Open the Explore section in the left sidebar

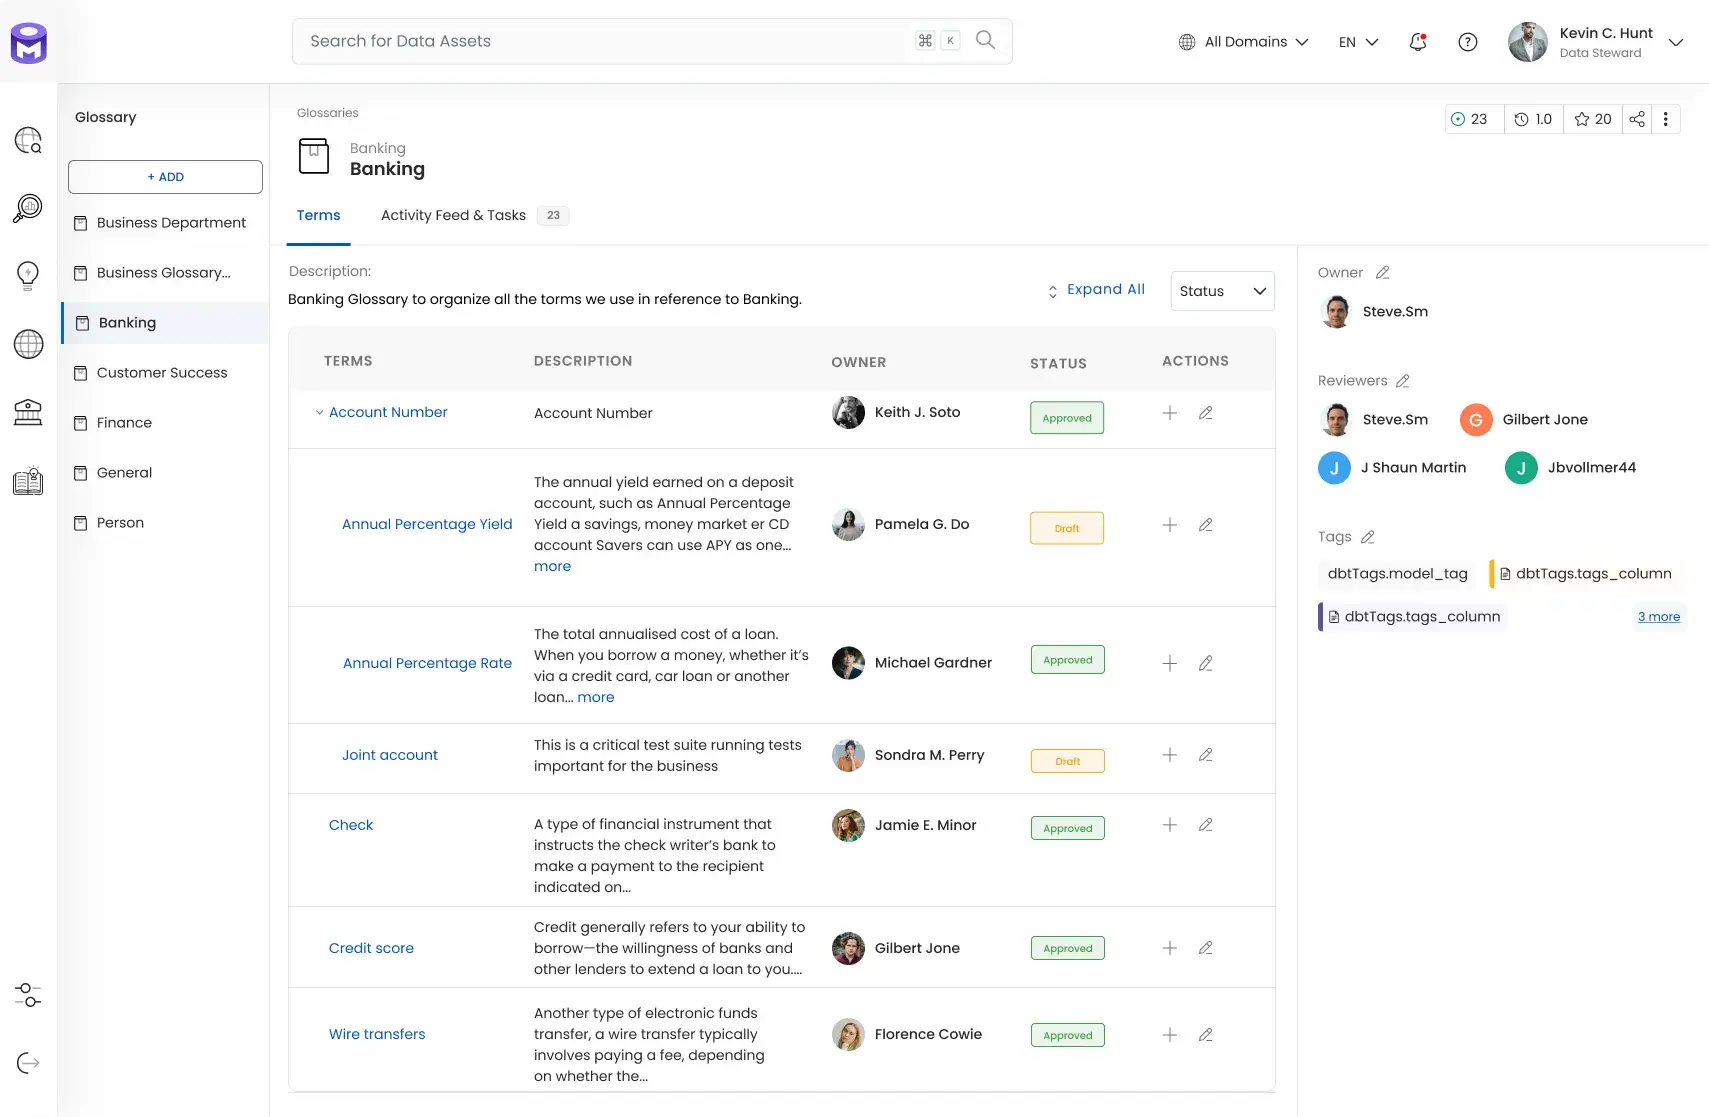[28, 140]
